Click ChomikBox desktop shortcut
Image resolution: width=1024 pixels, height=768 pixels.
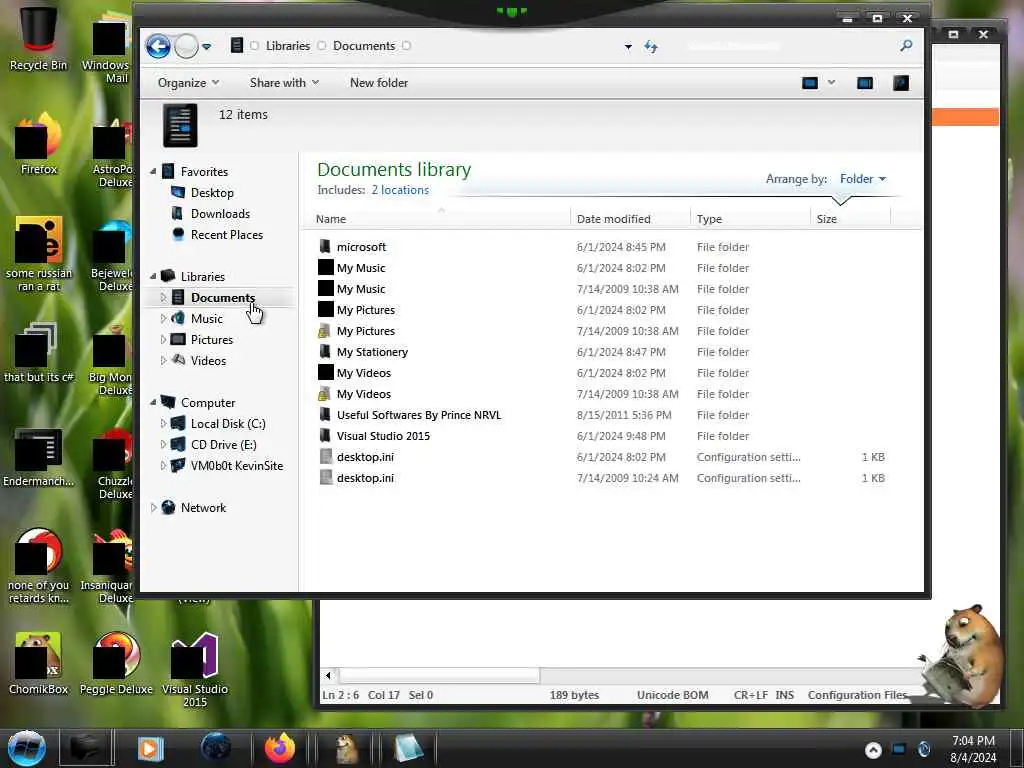39,664
